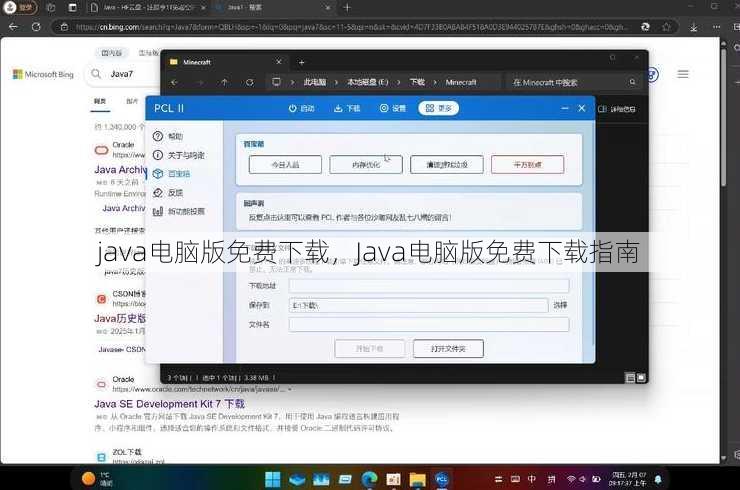Open About and thanks (关于与鸣谢) page
Viewport: 740px width, 490px height.
click(179, 155)
